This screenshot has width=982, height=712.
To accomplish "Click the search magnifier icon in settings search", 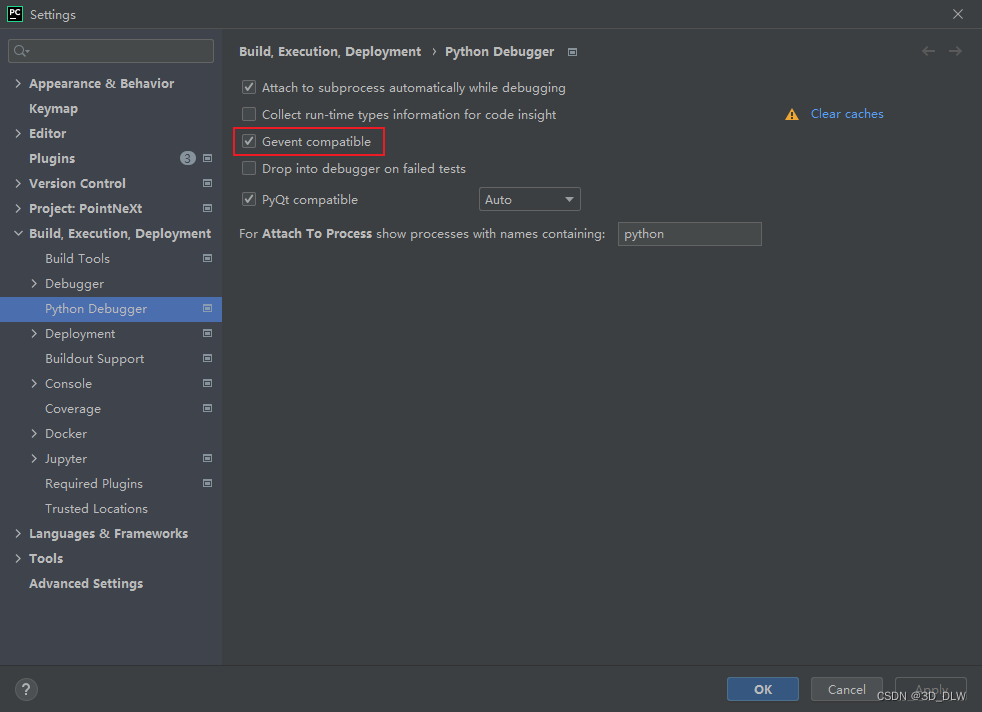I will [x=21, y=51].
